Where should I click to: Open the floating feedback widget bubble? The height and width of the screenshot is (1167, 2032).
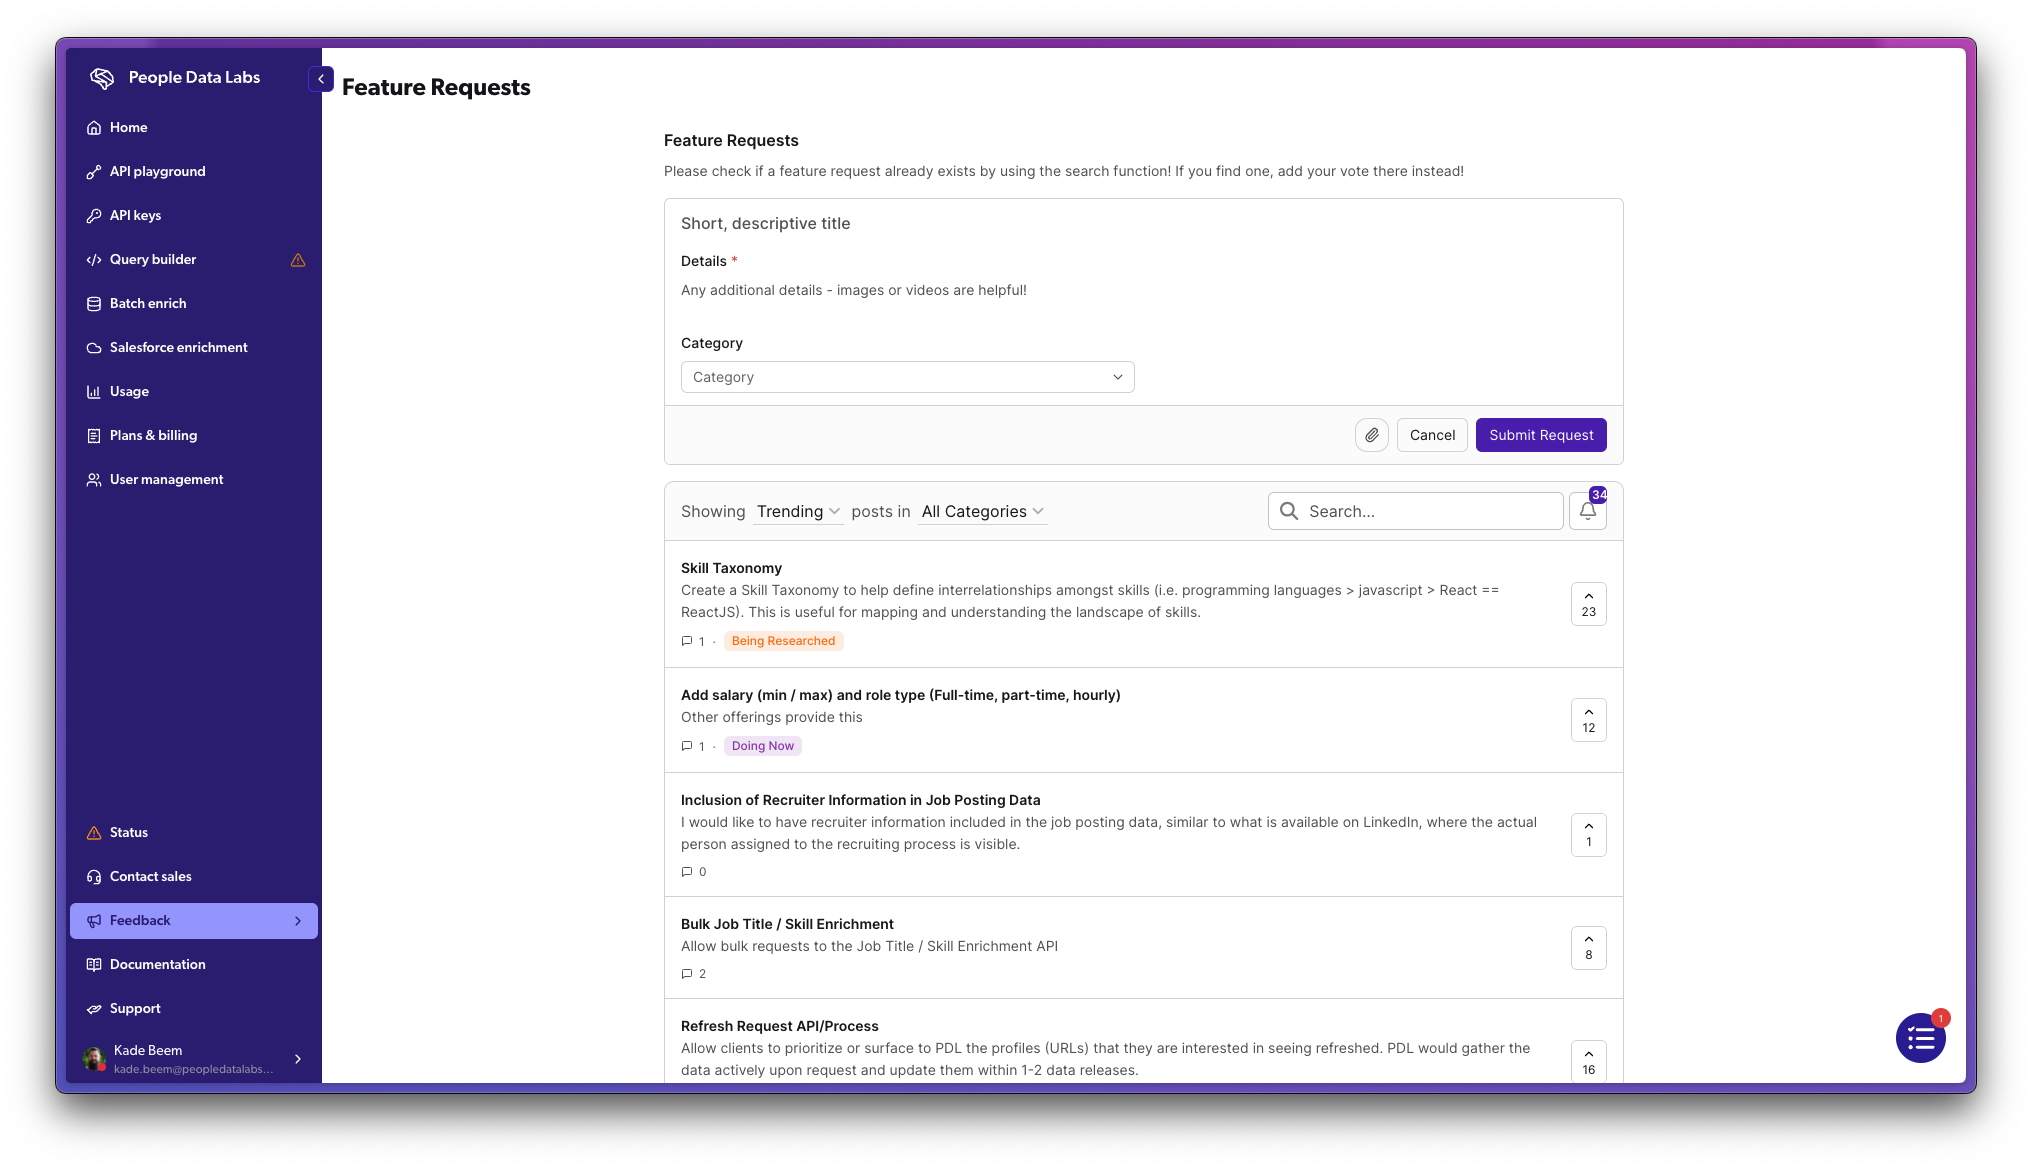[1920, 1038]
